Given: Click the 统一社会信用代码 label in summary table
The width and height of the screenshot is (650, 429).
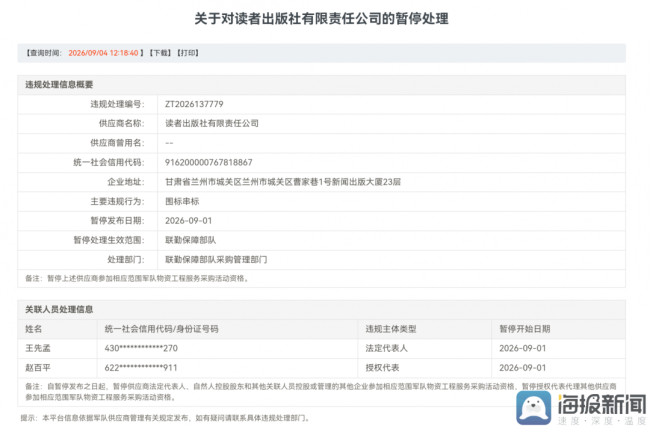Looking at the screenshot, I should click(x=109, y=162).
